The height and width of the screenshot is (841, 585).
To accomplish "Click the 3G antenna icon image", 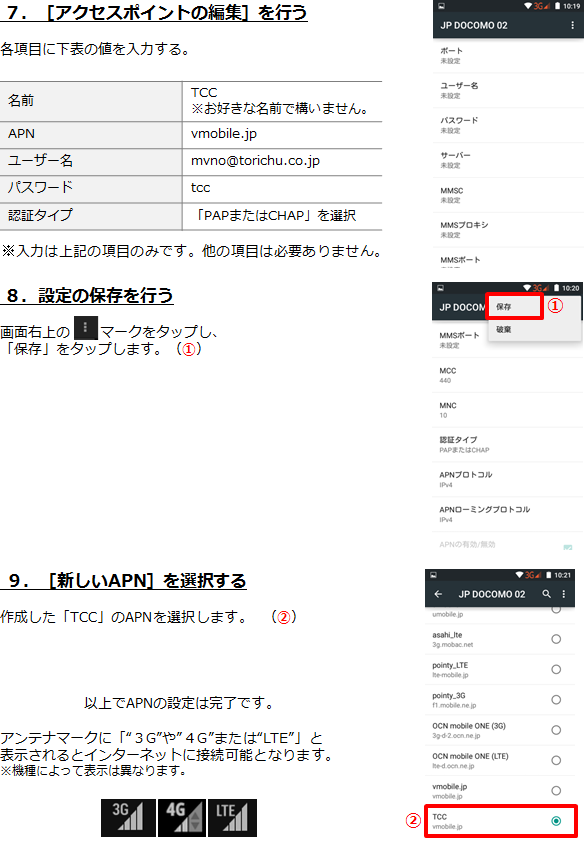I will click(128, 818).
